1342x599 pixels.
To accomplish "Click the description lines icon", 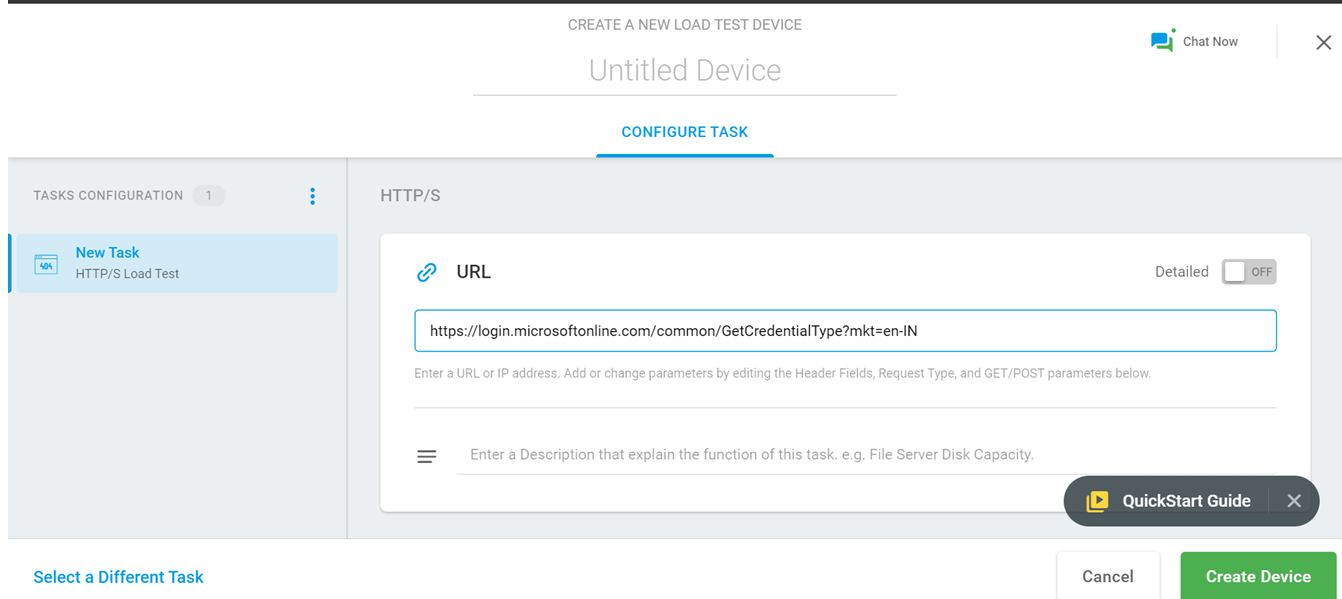I will pyautogui.click(x=427, y=455).
